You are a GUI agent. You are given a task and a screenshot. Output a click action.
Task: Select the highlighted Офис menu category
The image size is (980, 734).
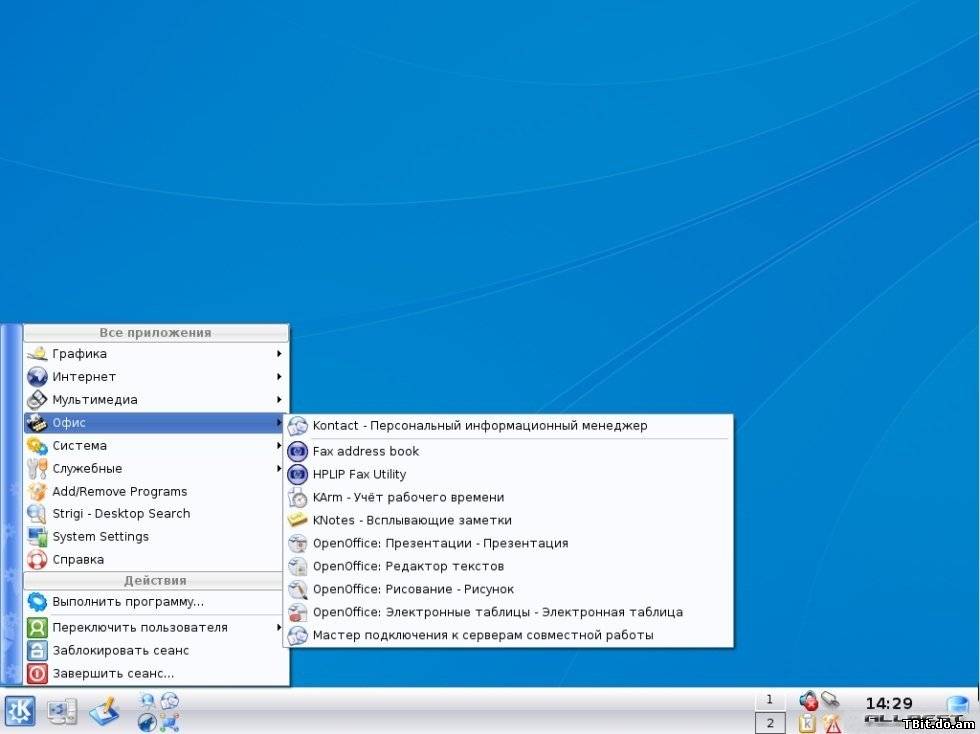155,423
